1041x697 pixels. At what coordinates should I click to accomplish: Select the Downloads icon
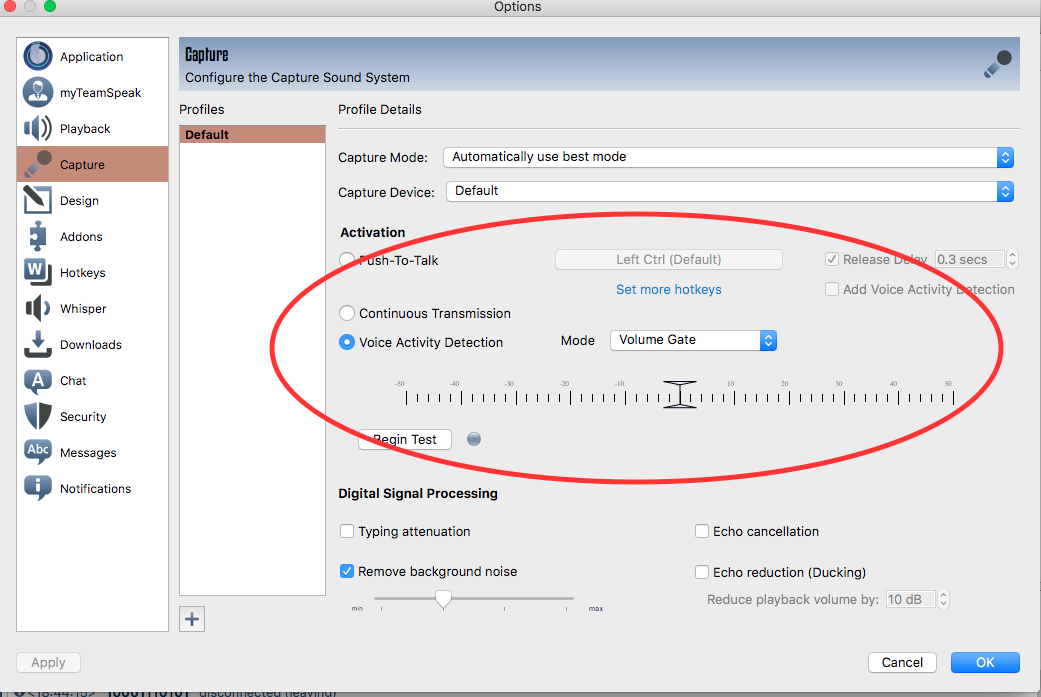37,344
